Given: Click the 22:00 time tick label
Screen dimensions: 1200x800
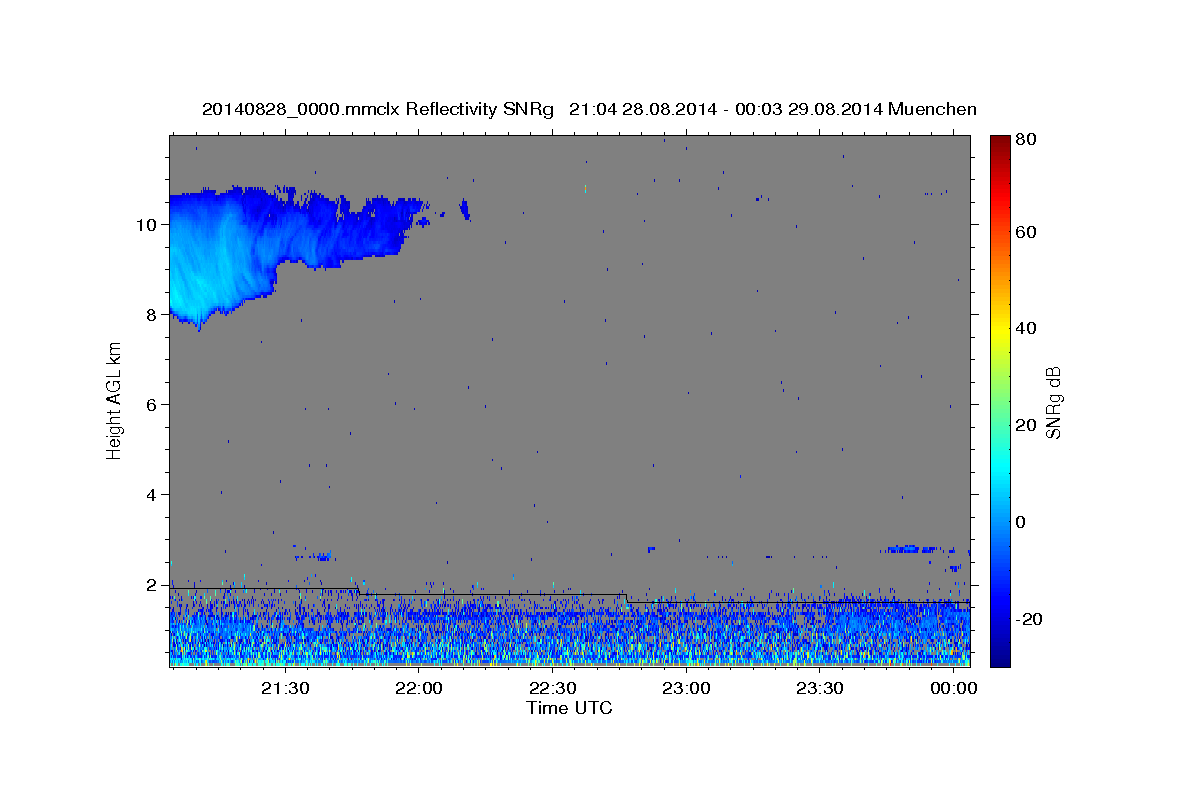Looking at the screenshot, I should pyautogui.click(x=419, y=689).
